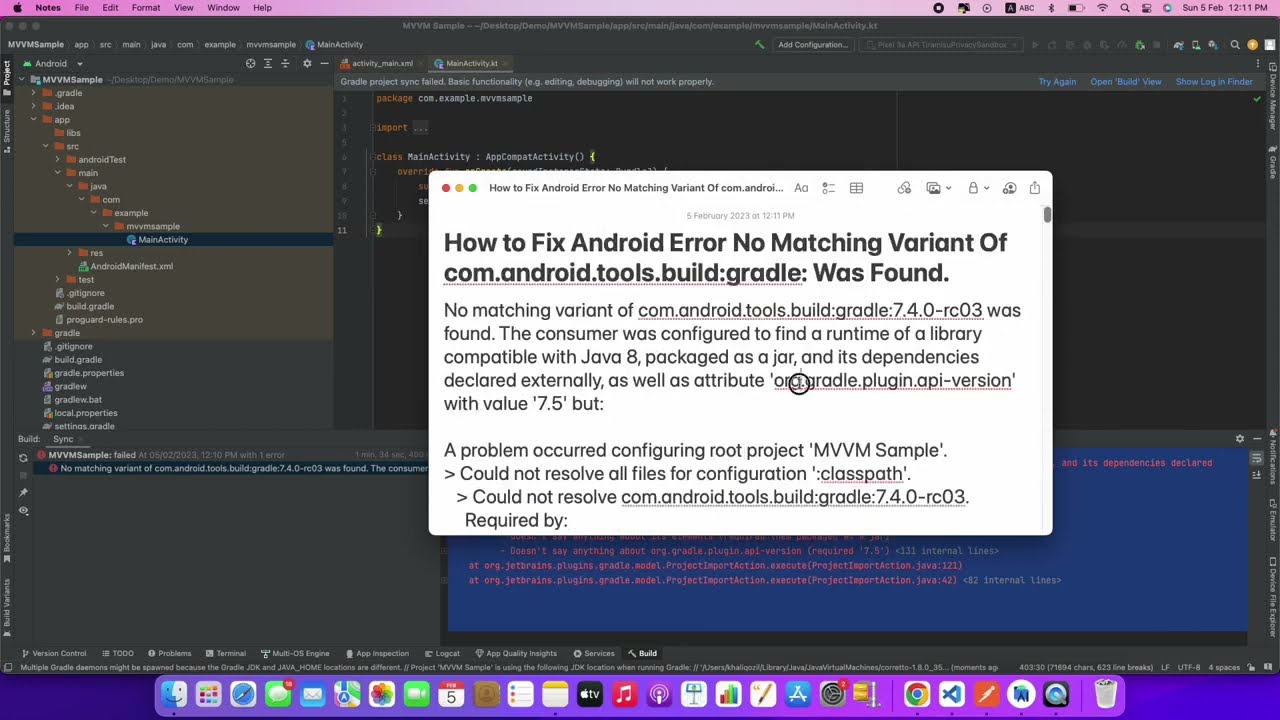The width and height of the screenshot is (1280, 720).
Task: Expand the res folder
Action: point(69,253)
